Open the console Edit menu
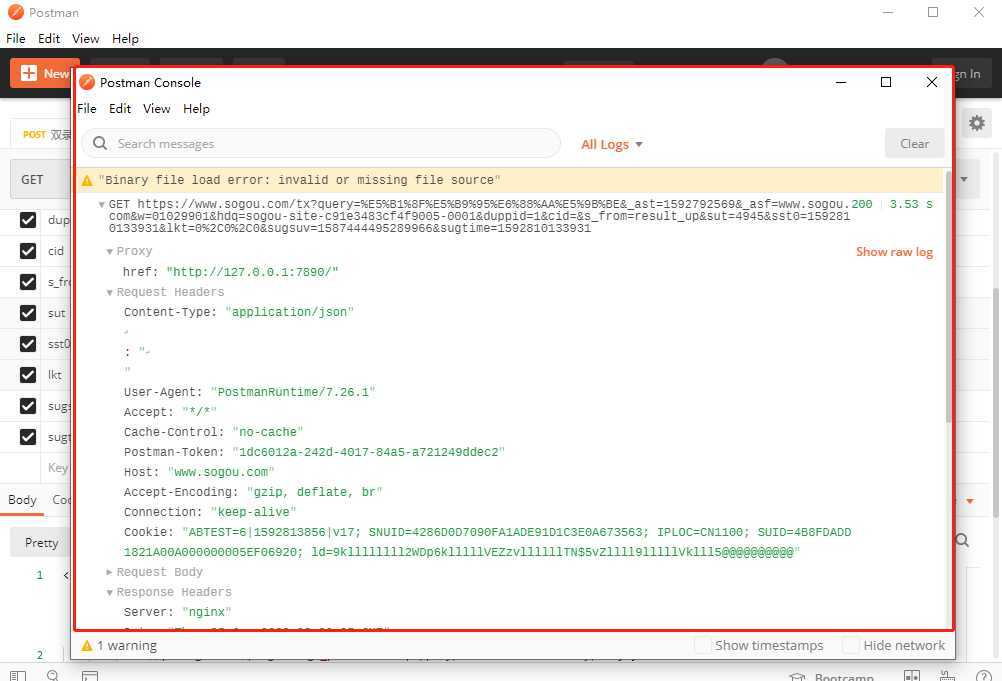This screenshot has height=681, width=1002. click(x=120, y=109)
